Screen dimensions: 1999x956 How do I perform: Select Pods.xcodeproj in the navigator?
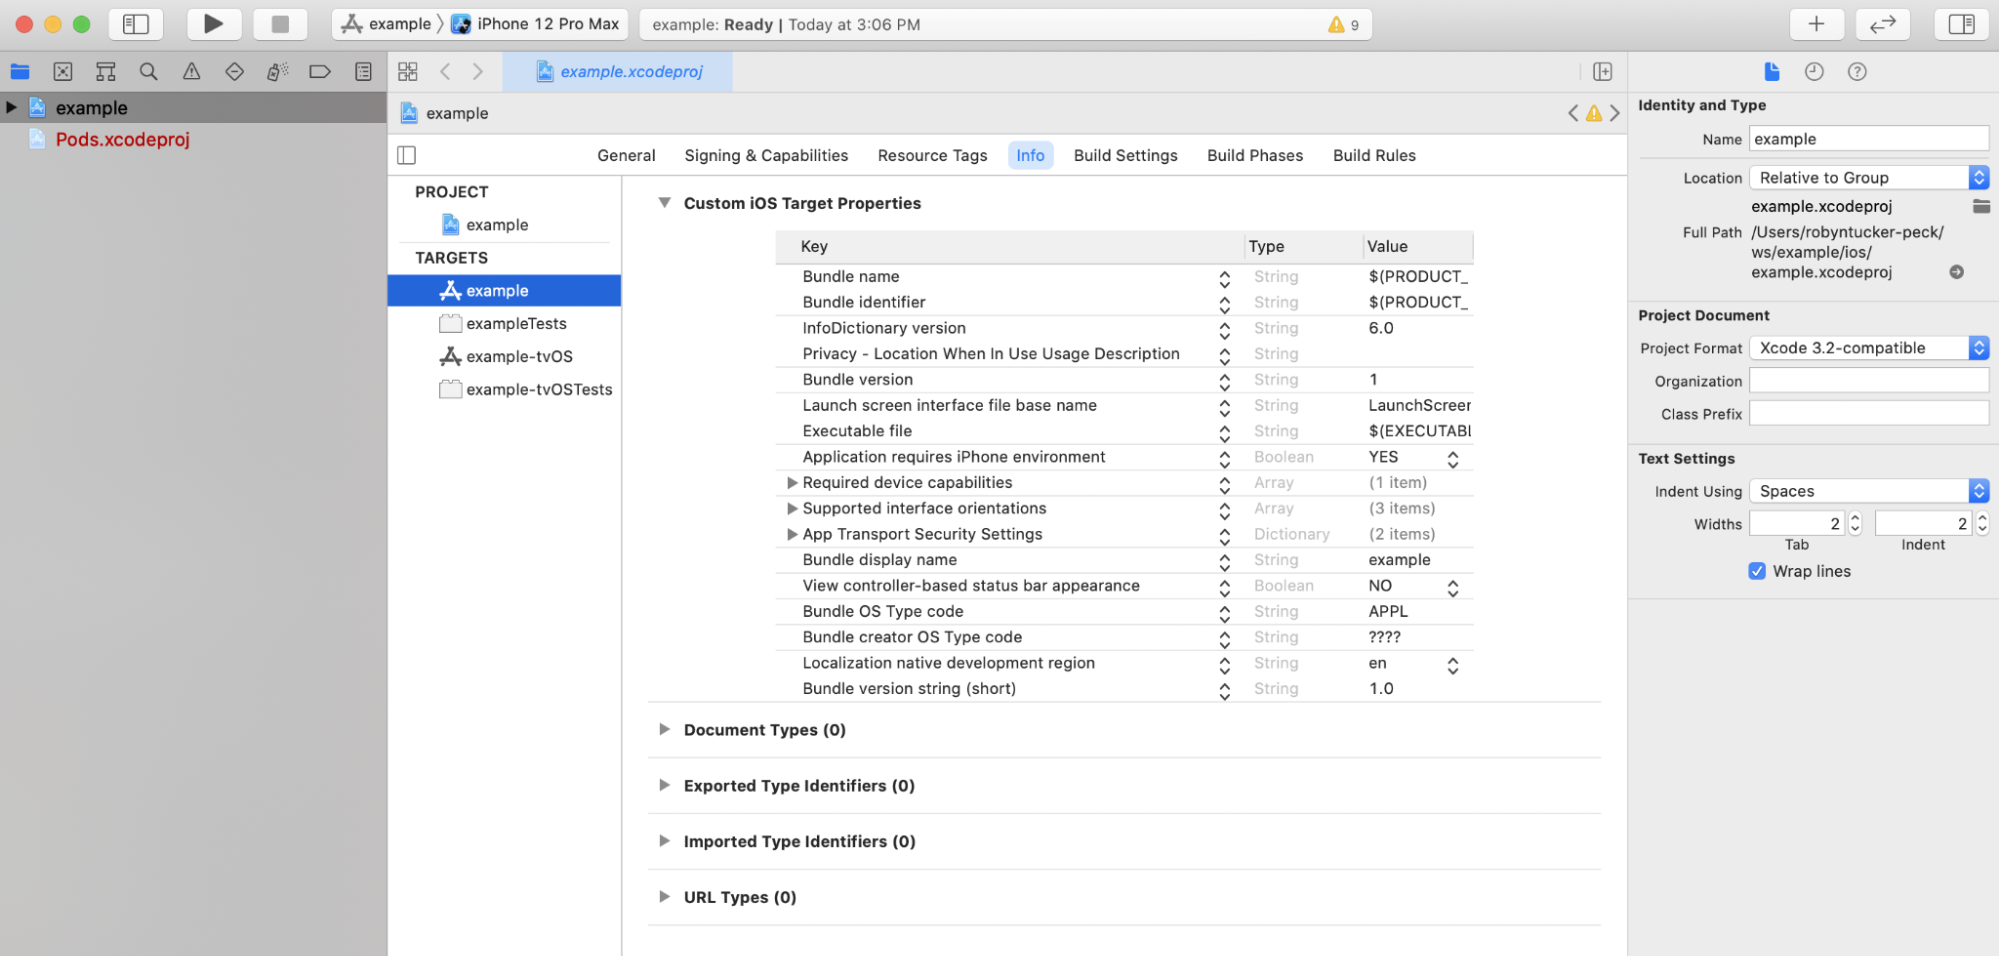pyautogui.click(x=122, y=139)
